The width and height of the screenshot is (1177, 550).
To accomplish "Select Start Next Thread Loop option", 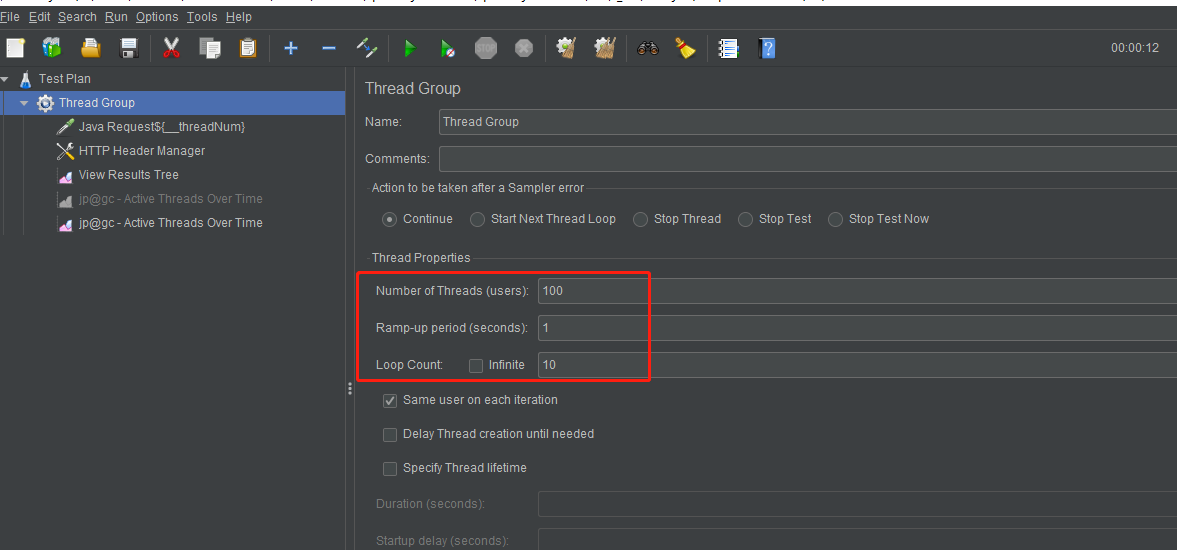I will 477,219.
